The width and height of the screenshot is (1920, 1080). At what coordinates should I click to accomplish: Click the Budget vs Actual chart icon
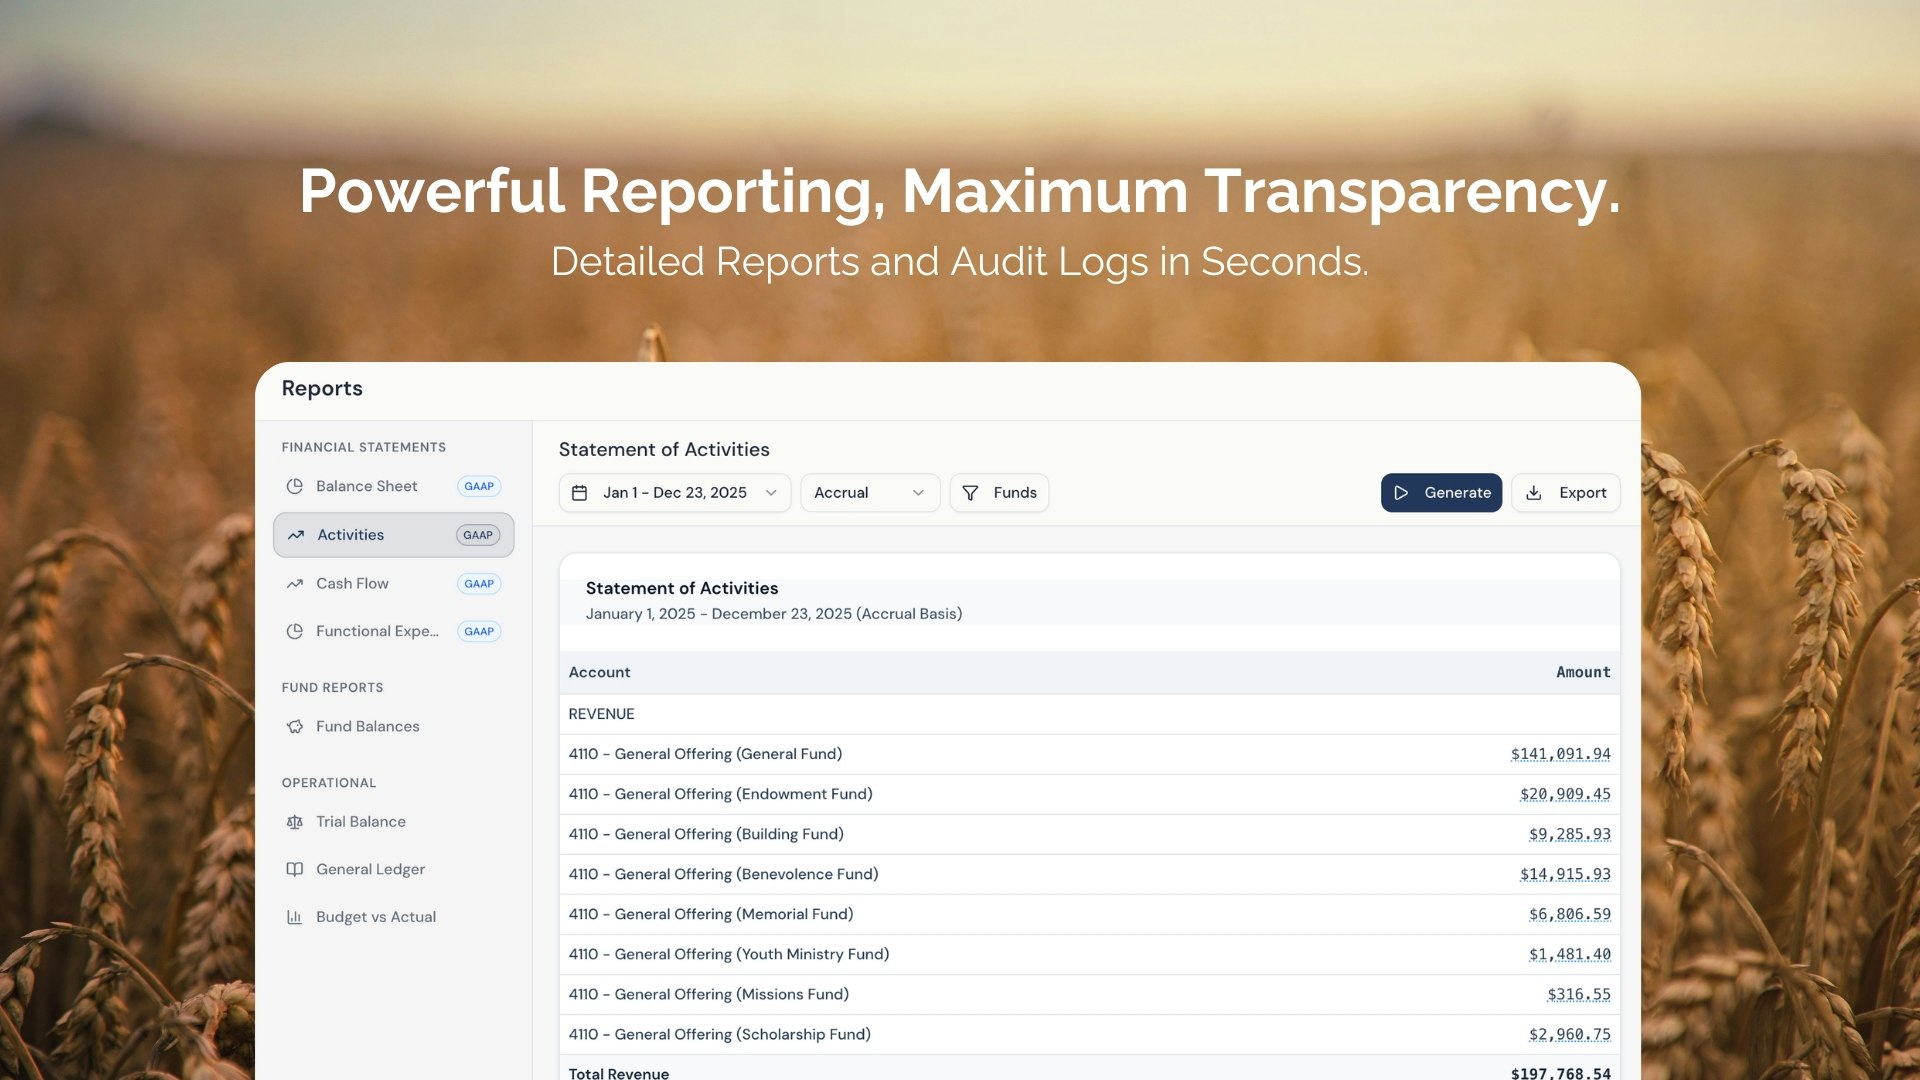pos(294,916)
